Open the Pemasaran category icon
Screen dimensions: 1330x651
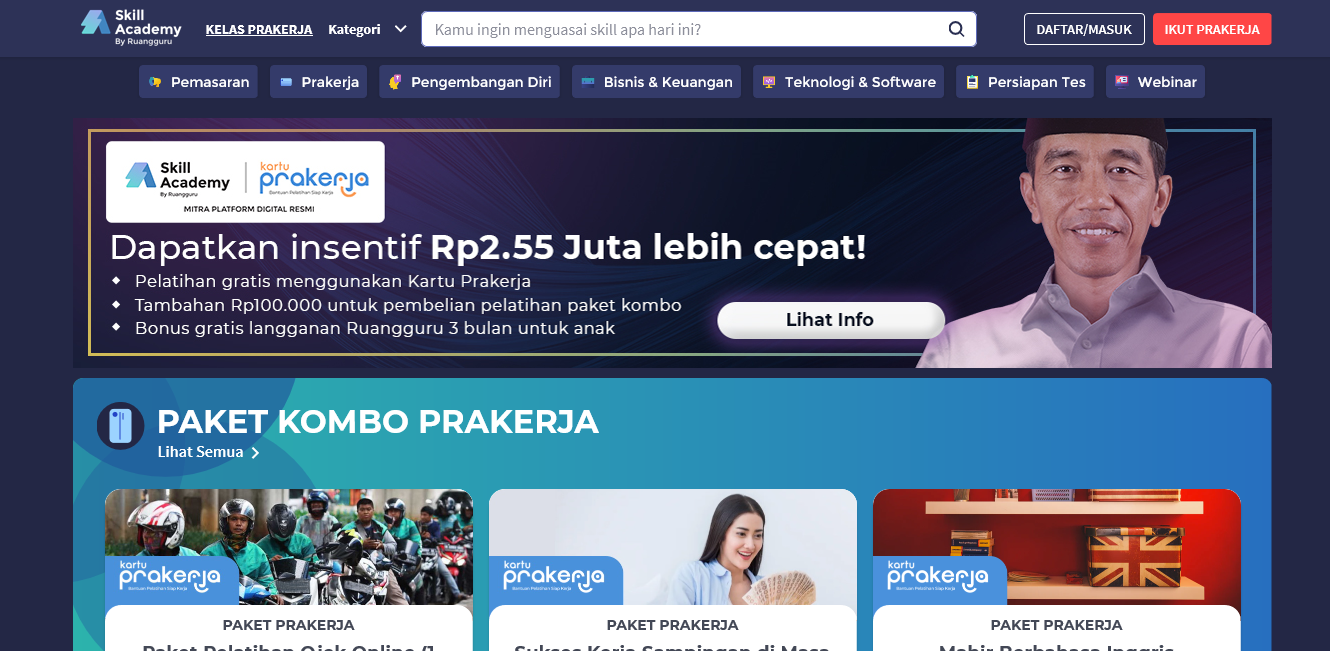coord(155,82)
